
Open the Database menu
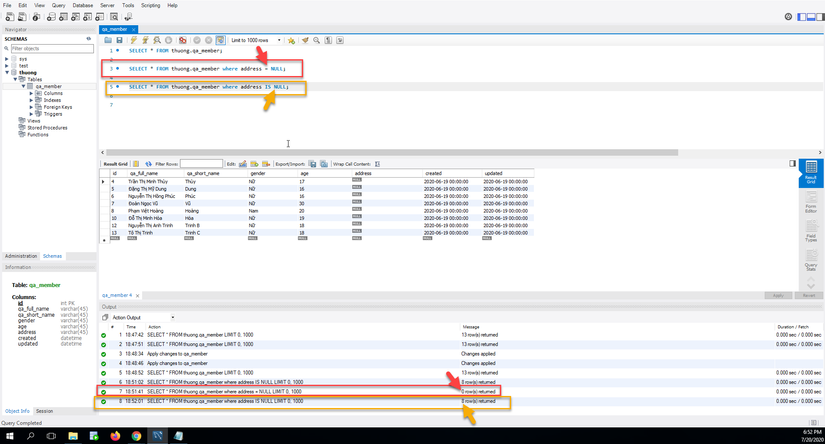[82, 5]
